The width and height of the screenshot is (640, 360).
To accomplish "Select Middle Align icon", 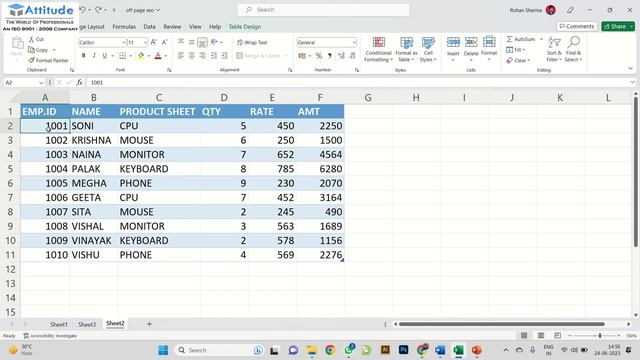I will tap(191, 42).
